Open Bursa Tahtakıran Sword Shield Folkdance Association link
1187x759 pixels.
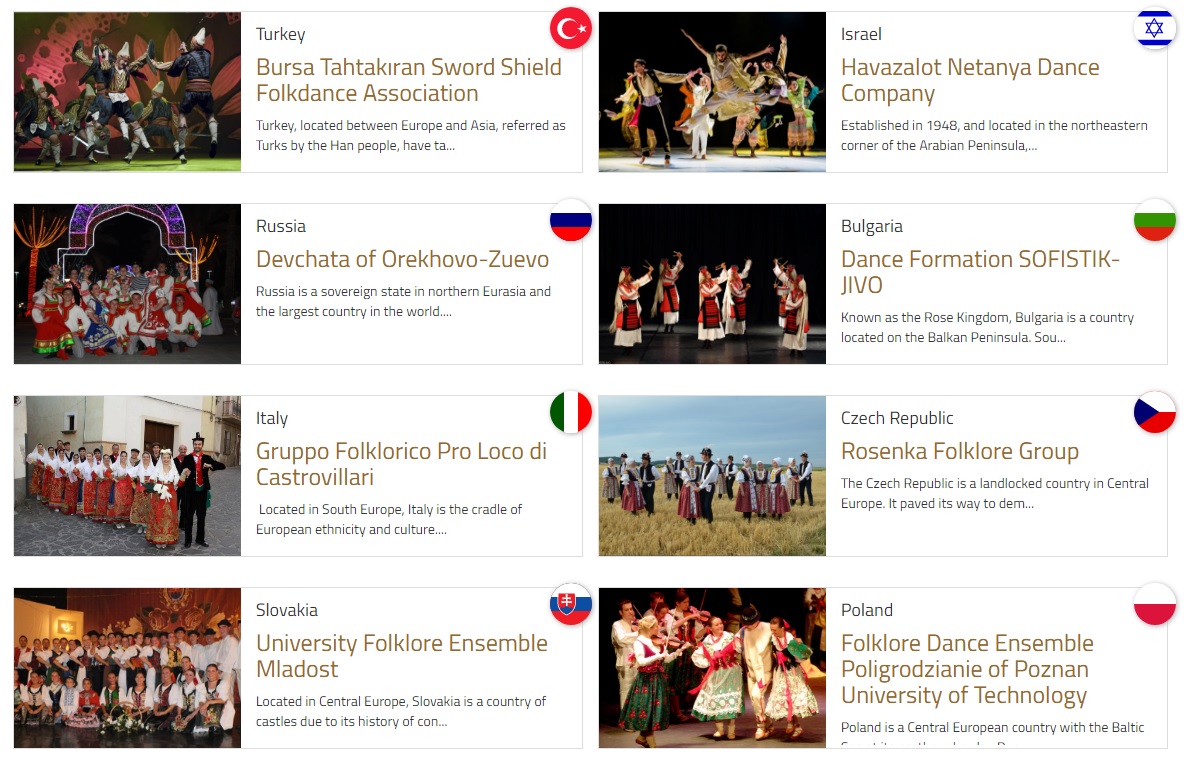coord(408,80)
